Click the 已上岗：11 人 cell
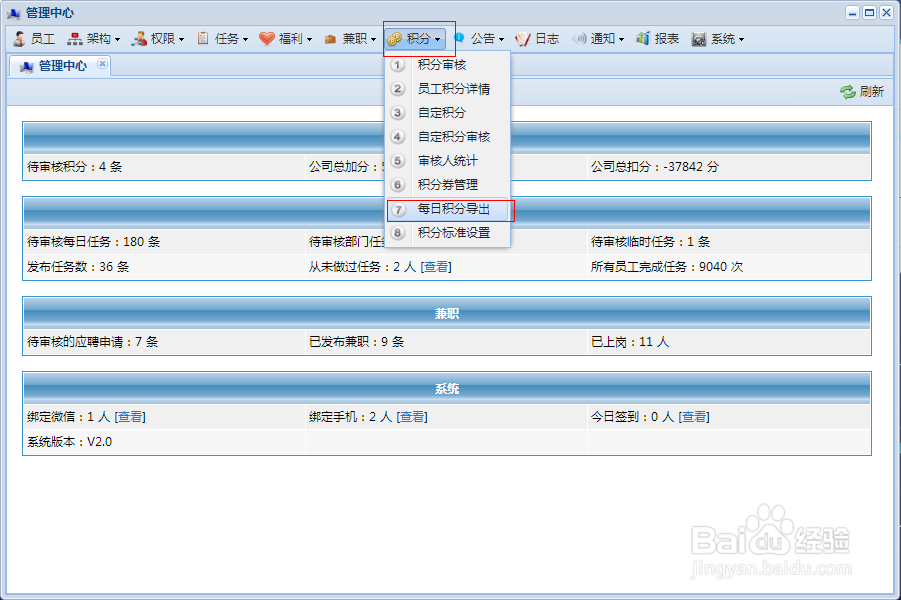This screenshot has height=600, width=901. tap(729, 342)
